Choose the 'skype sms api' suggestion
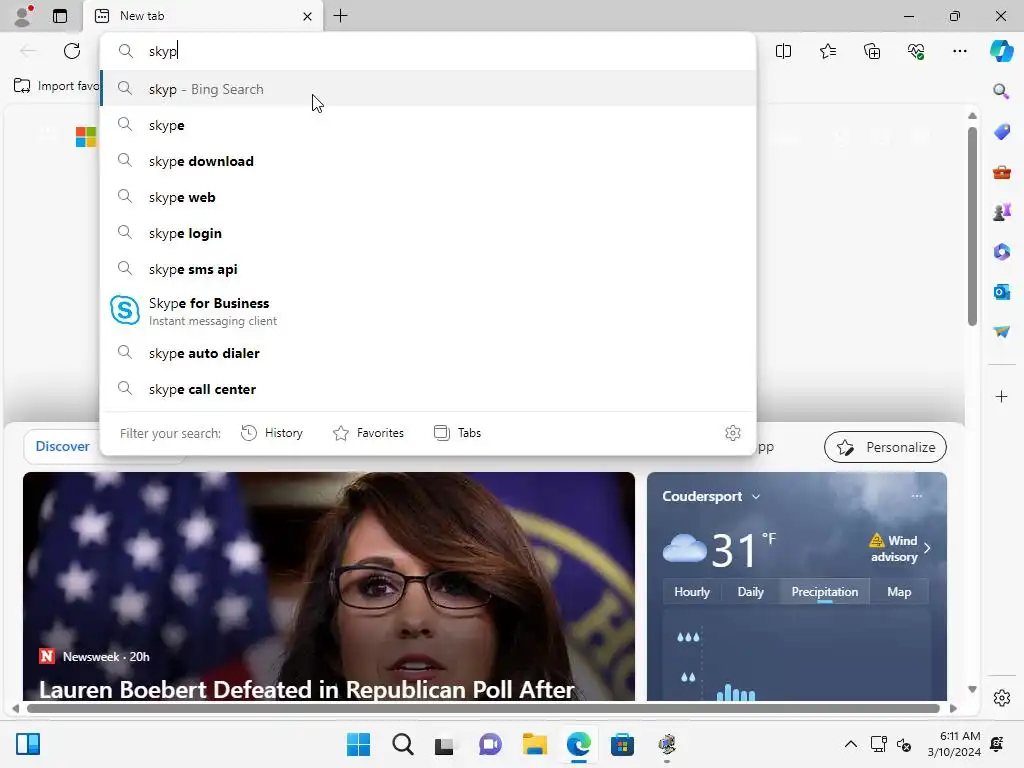This screenshot has width=1024, height=768. (x=428, y=268)
